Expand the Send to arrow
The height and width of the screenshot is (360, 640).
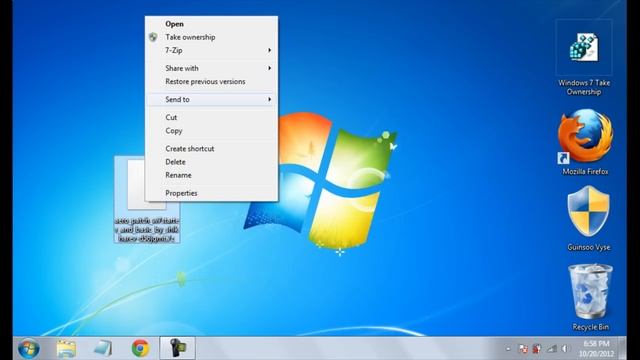[x=269, y=100]
